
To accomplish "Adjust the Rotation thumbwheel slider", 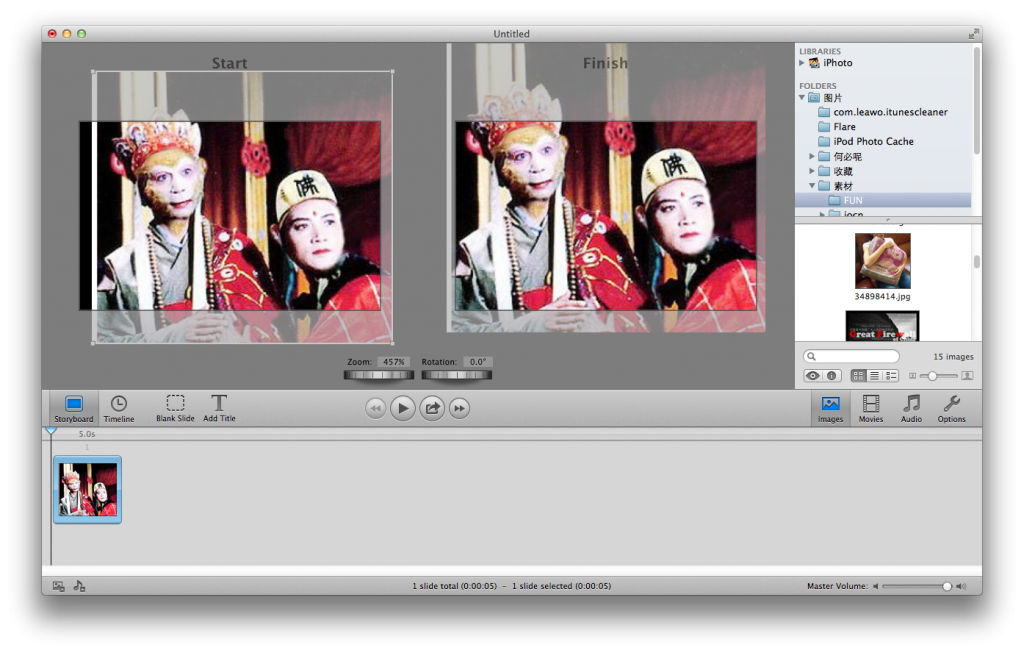I will (x=456, y=375).
